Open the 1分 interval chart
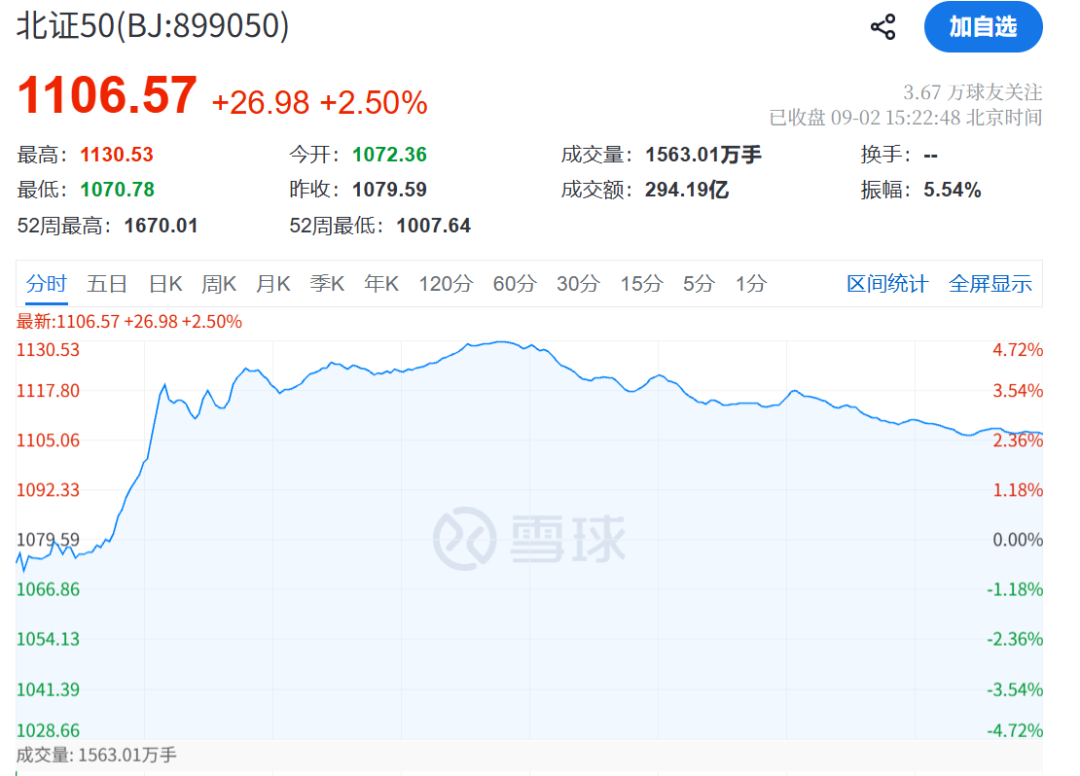 (751, 284)
